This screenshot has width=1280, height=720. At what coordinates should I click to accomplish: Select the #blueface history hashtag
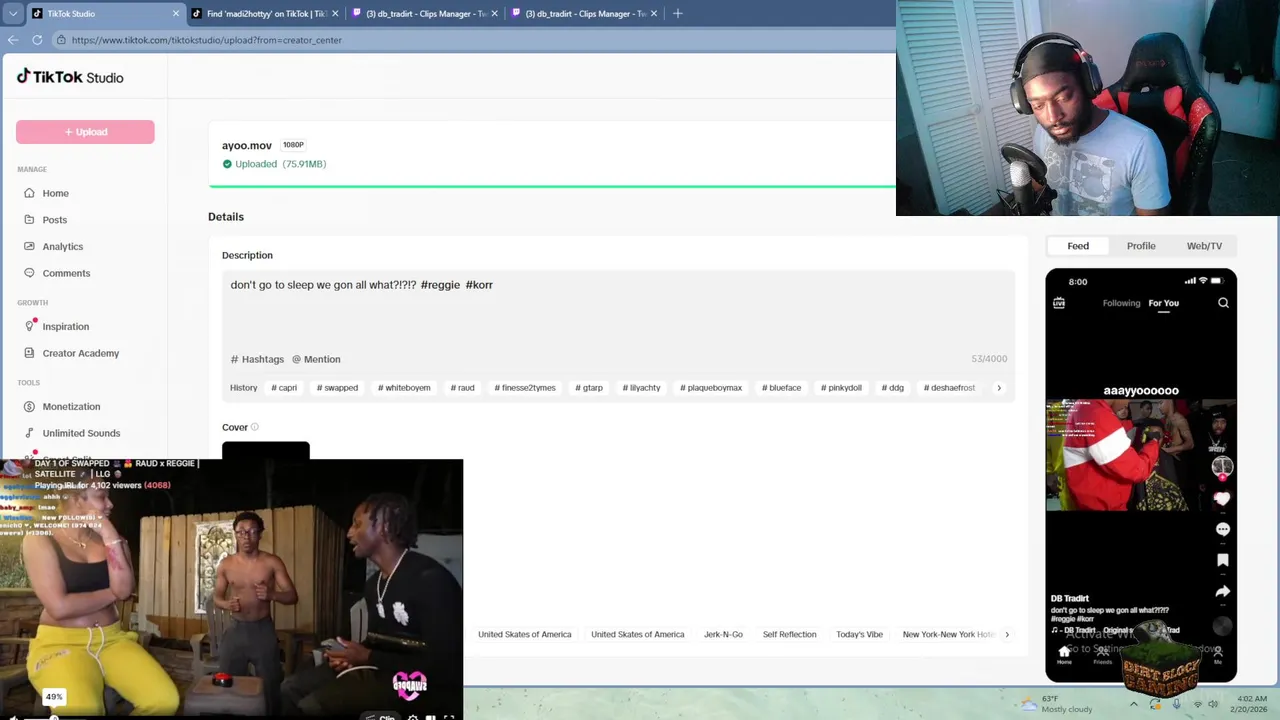[781, 388]
